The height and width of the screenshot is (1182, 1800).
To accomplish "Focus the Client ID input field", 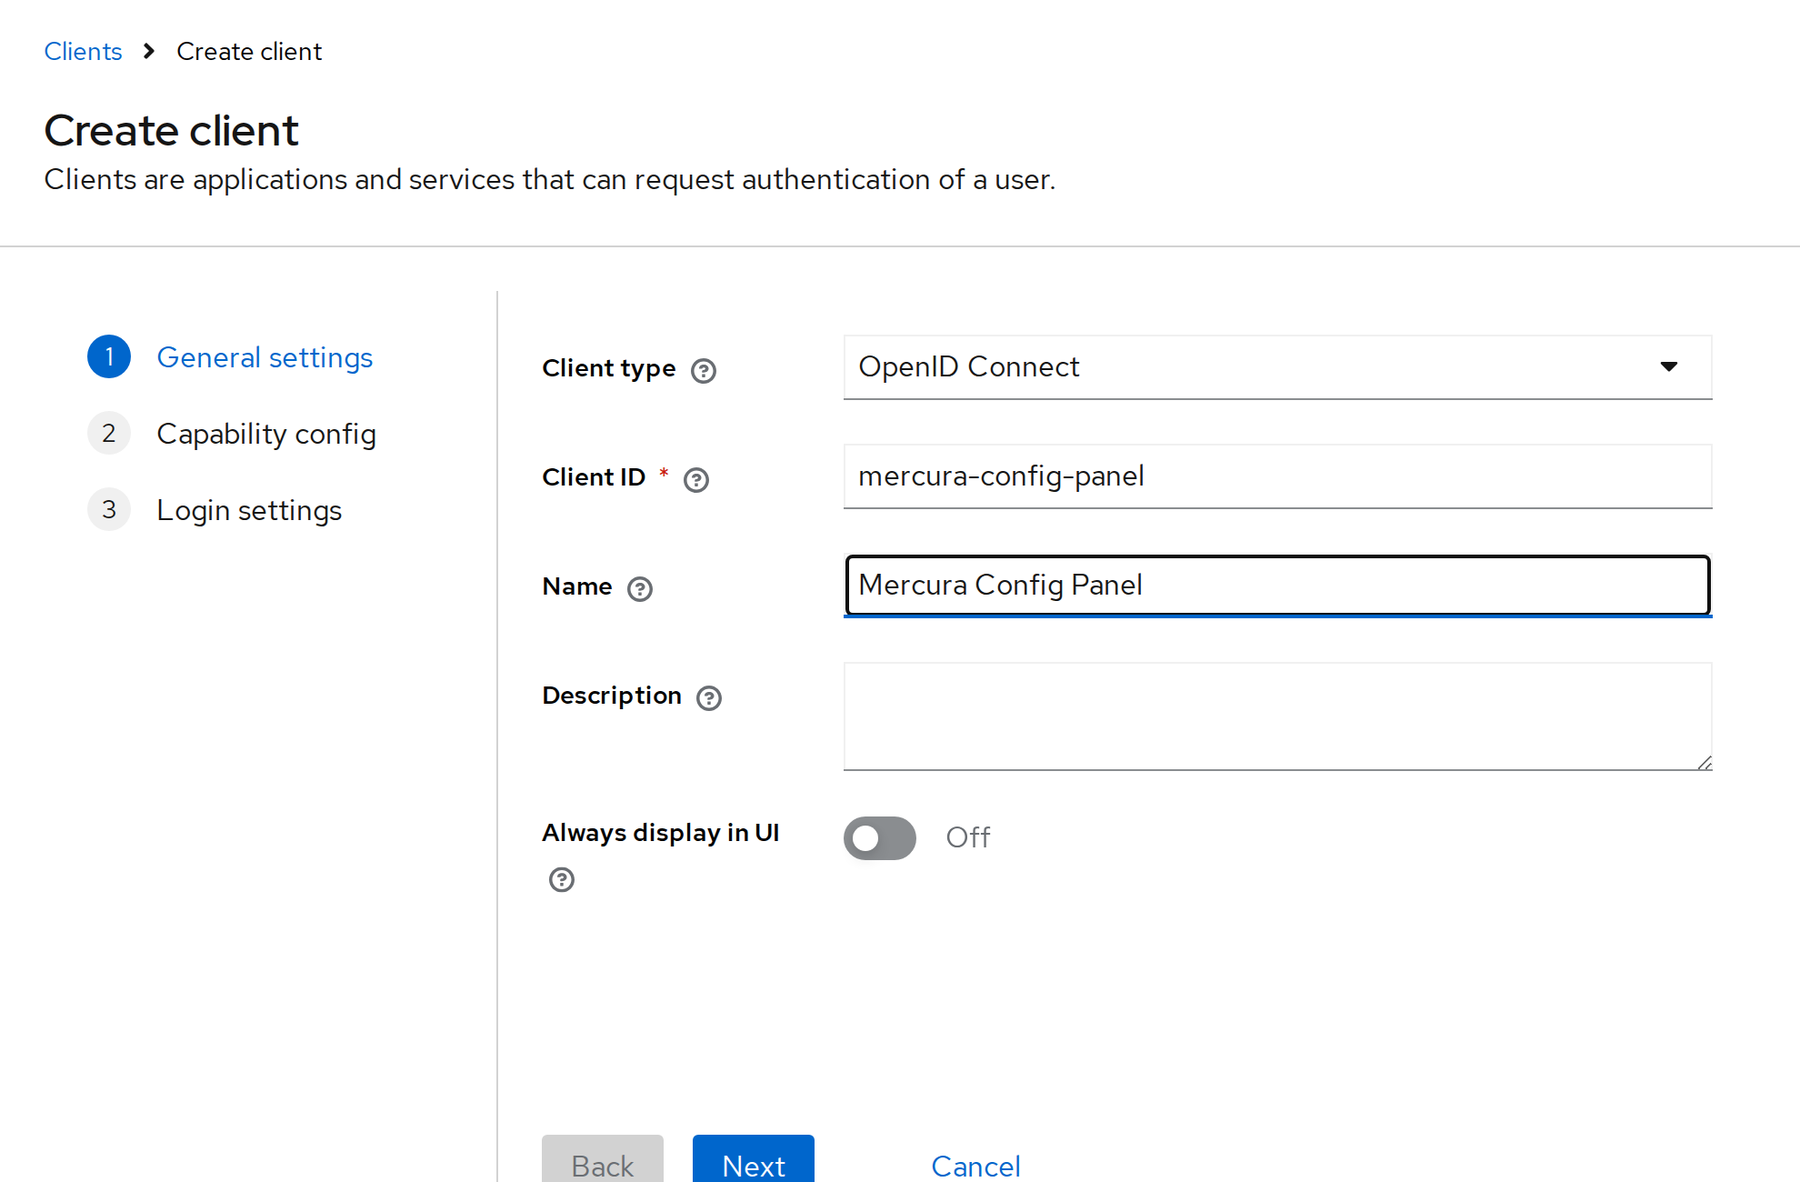I will [x=1278, y=476].
